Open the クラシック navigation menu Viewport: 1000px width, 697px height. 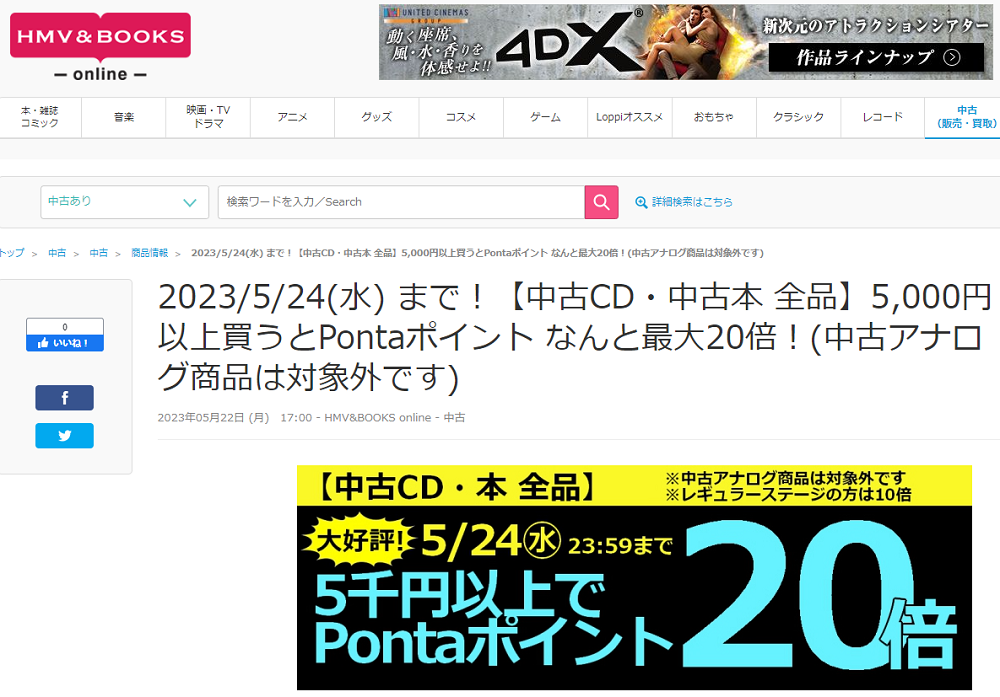click(x=798, y=117)
